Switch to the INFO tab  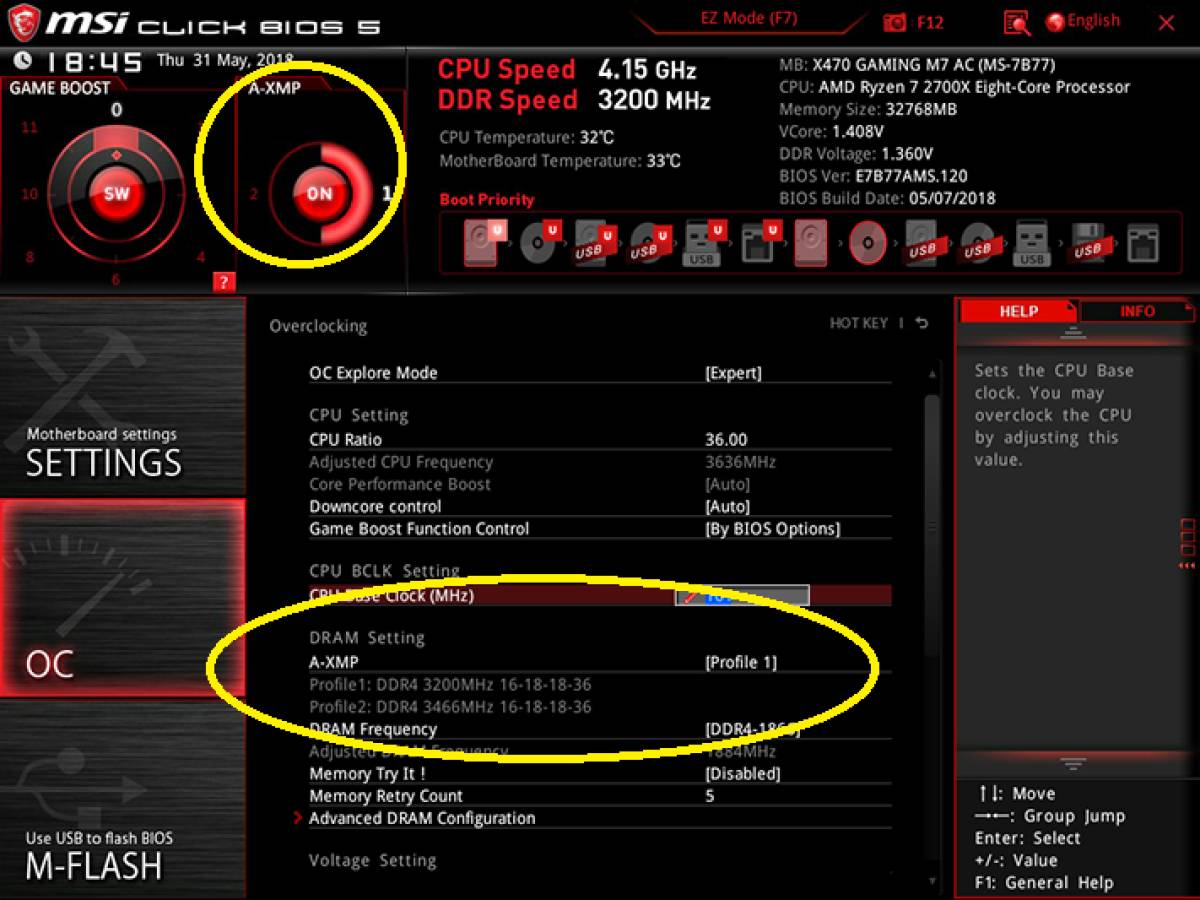[x=1137, y=311]
